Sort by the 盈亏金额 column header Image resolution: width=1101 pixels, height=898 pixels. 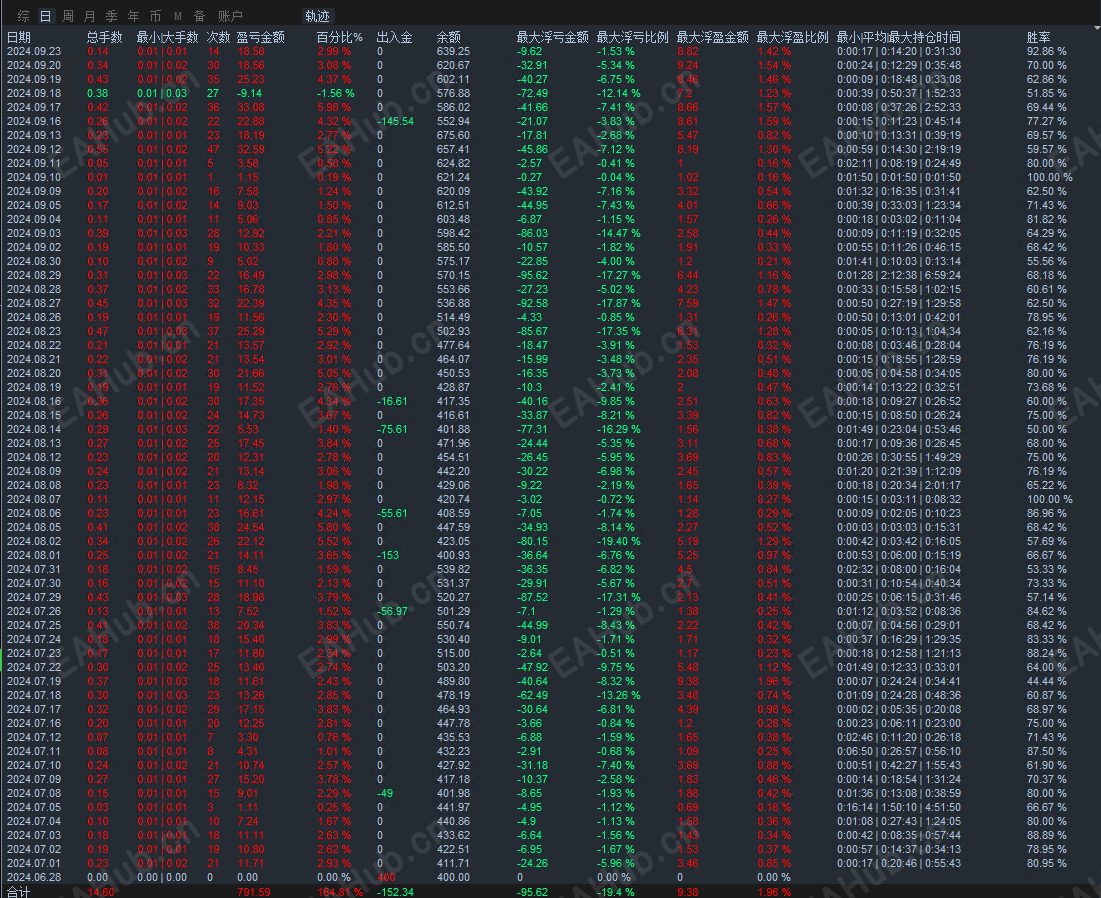pyautogui.click(x=261, y=37)
